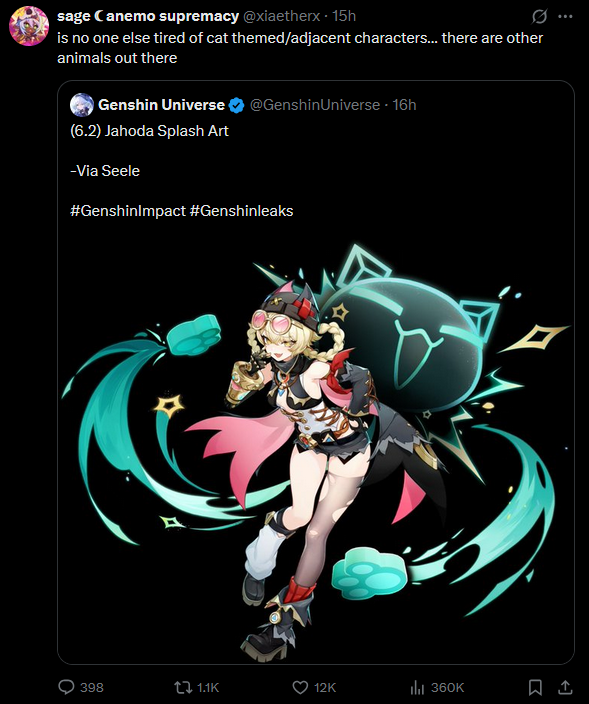This screenshot has width=589, height=704.
Task: Click the sage anemo supremacy display name
Action: 148,16
